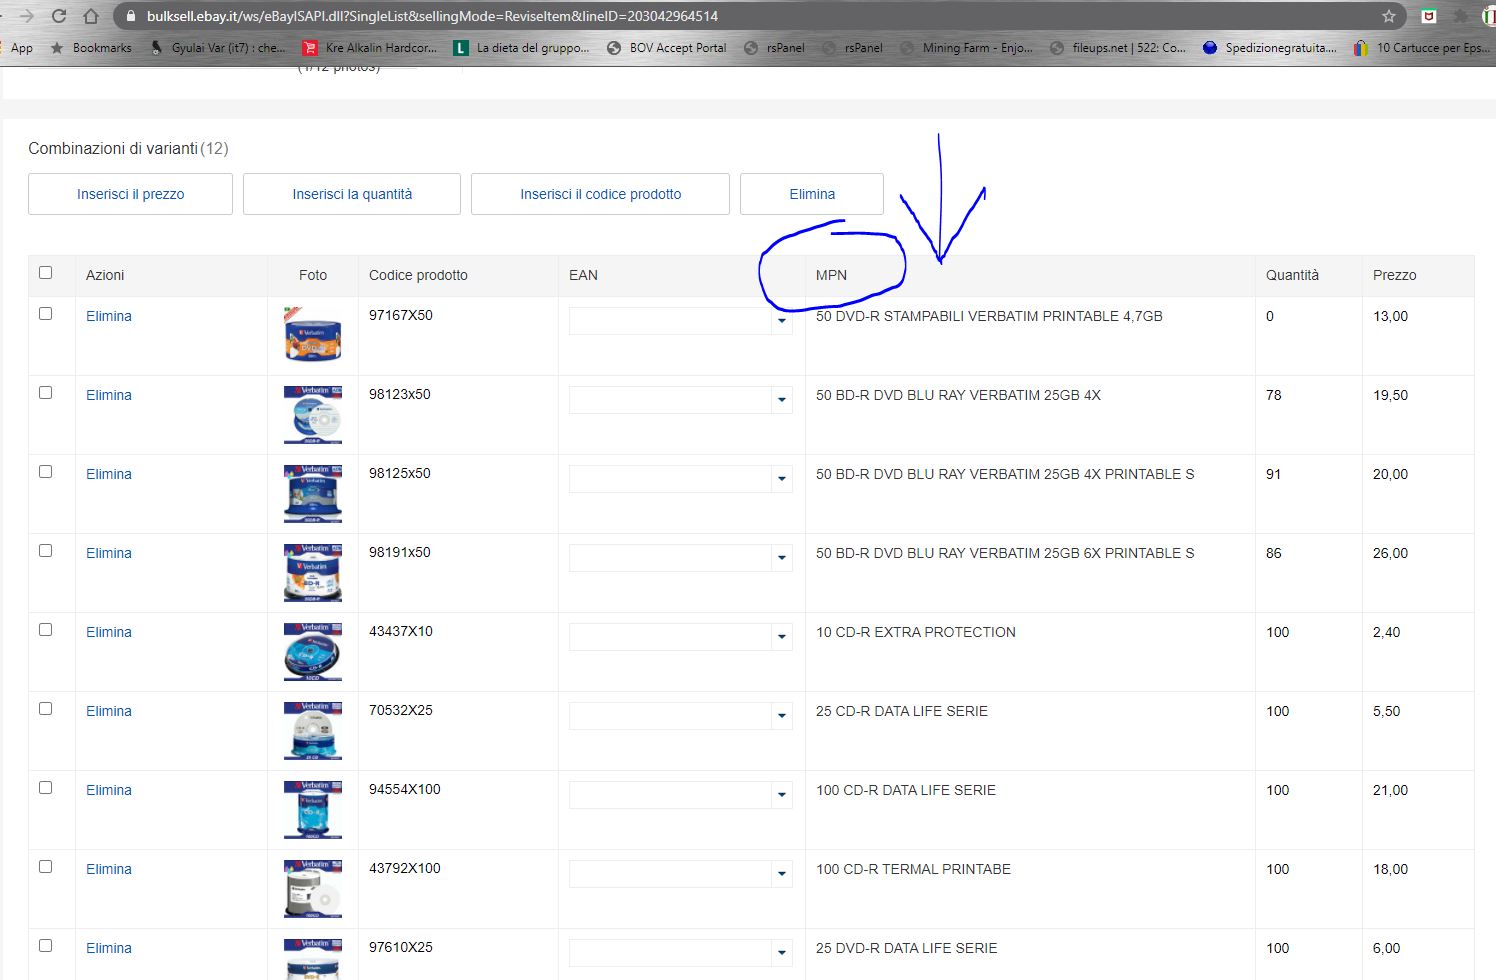The height and width of the screenshot is (980, 1496).
Task: Click the MPN column header
Action: click(831, 275)
